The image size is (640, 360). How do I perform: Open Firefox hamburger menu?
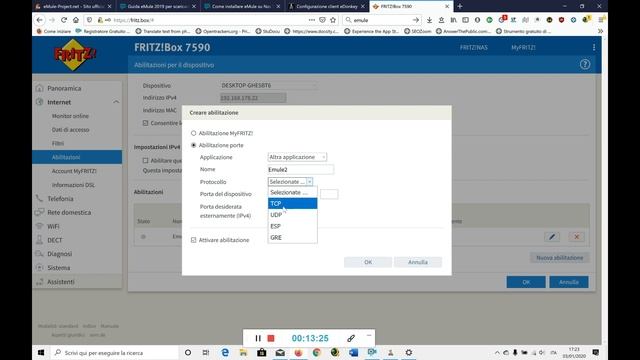(601, 20)
